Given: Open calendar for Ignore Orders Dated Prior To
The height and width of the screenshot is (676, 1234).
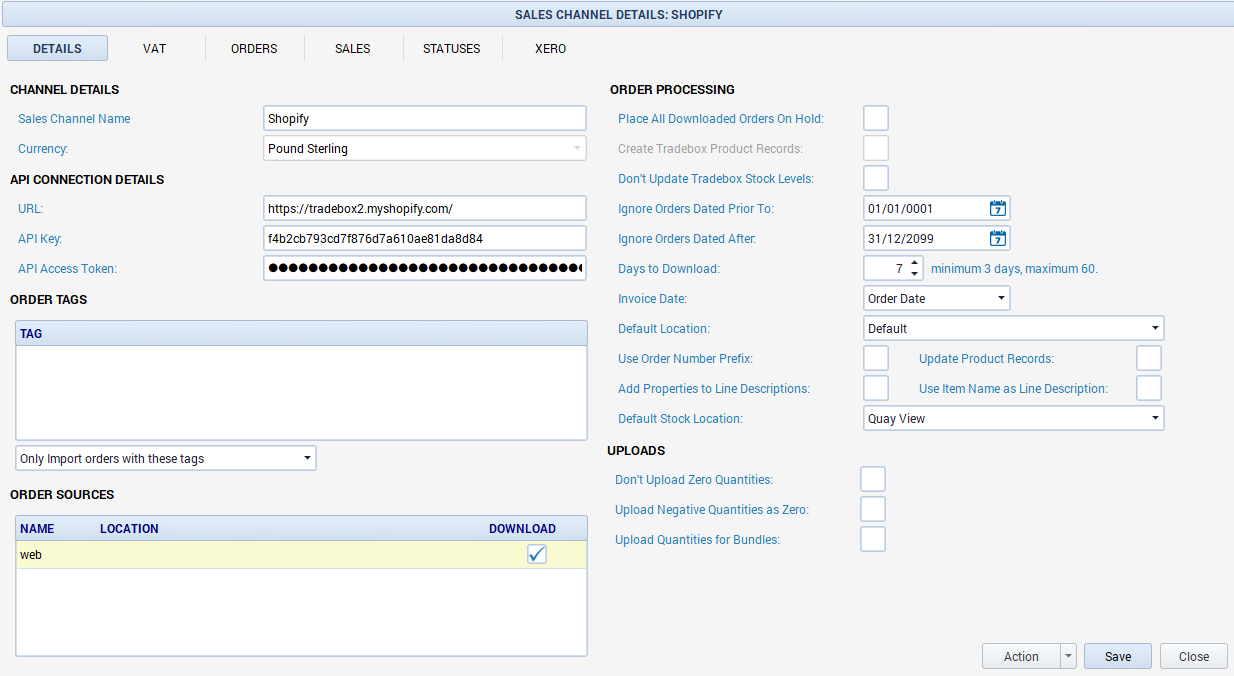Looking at the screenshot, I should point(997,208).
